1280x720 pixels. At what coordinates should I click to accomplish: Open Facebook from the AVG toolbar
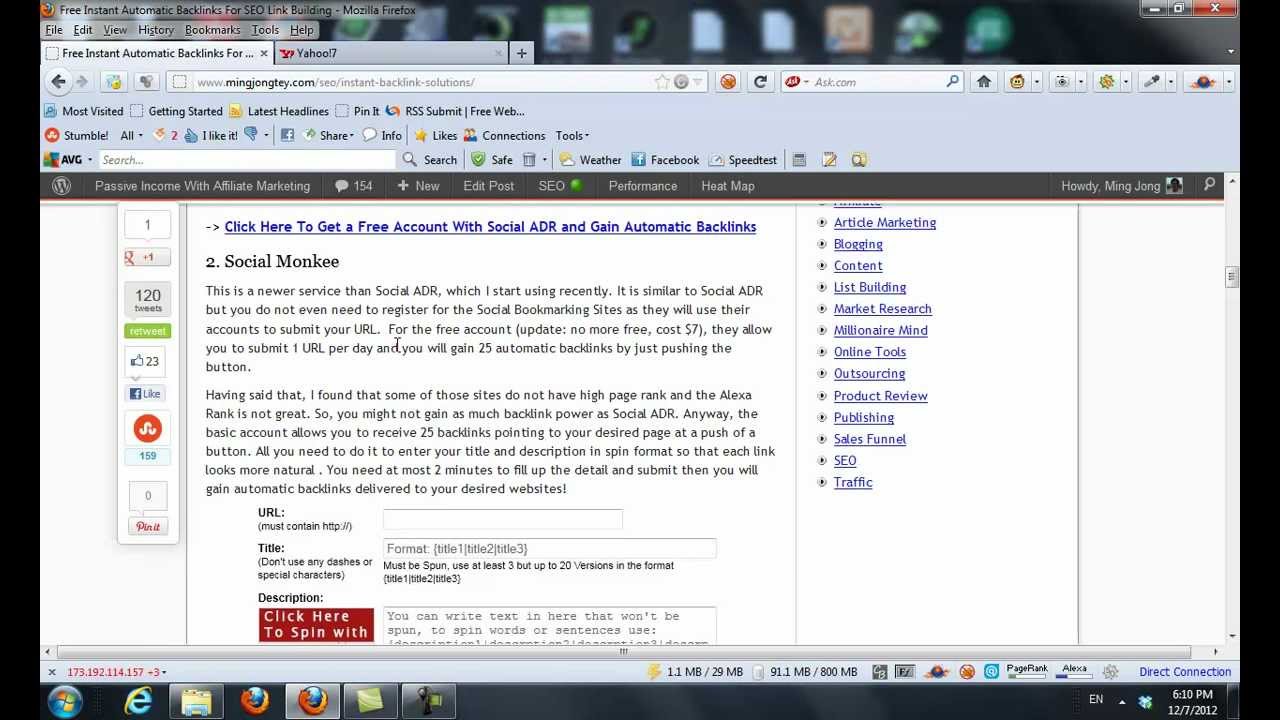(664, 160)
